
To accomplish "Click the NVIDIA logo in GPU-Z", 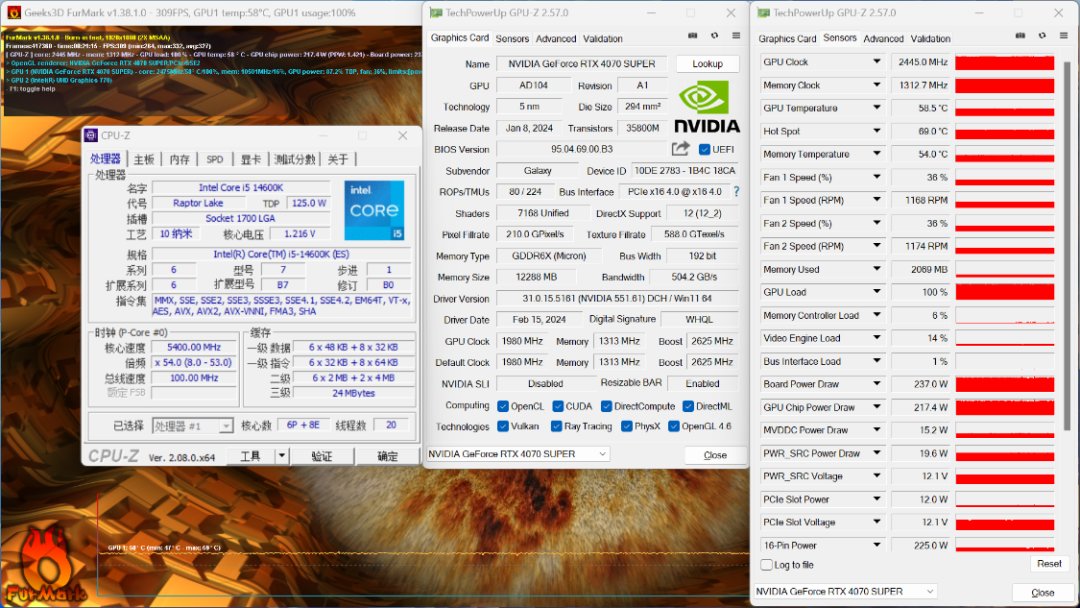I will (707, 107).
